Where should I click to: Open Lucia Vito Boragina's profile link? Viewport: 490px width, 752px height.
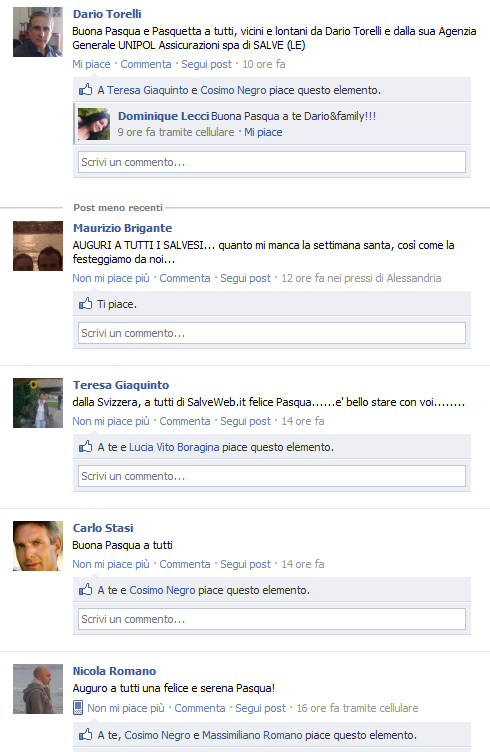(174, 447)
